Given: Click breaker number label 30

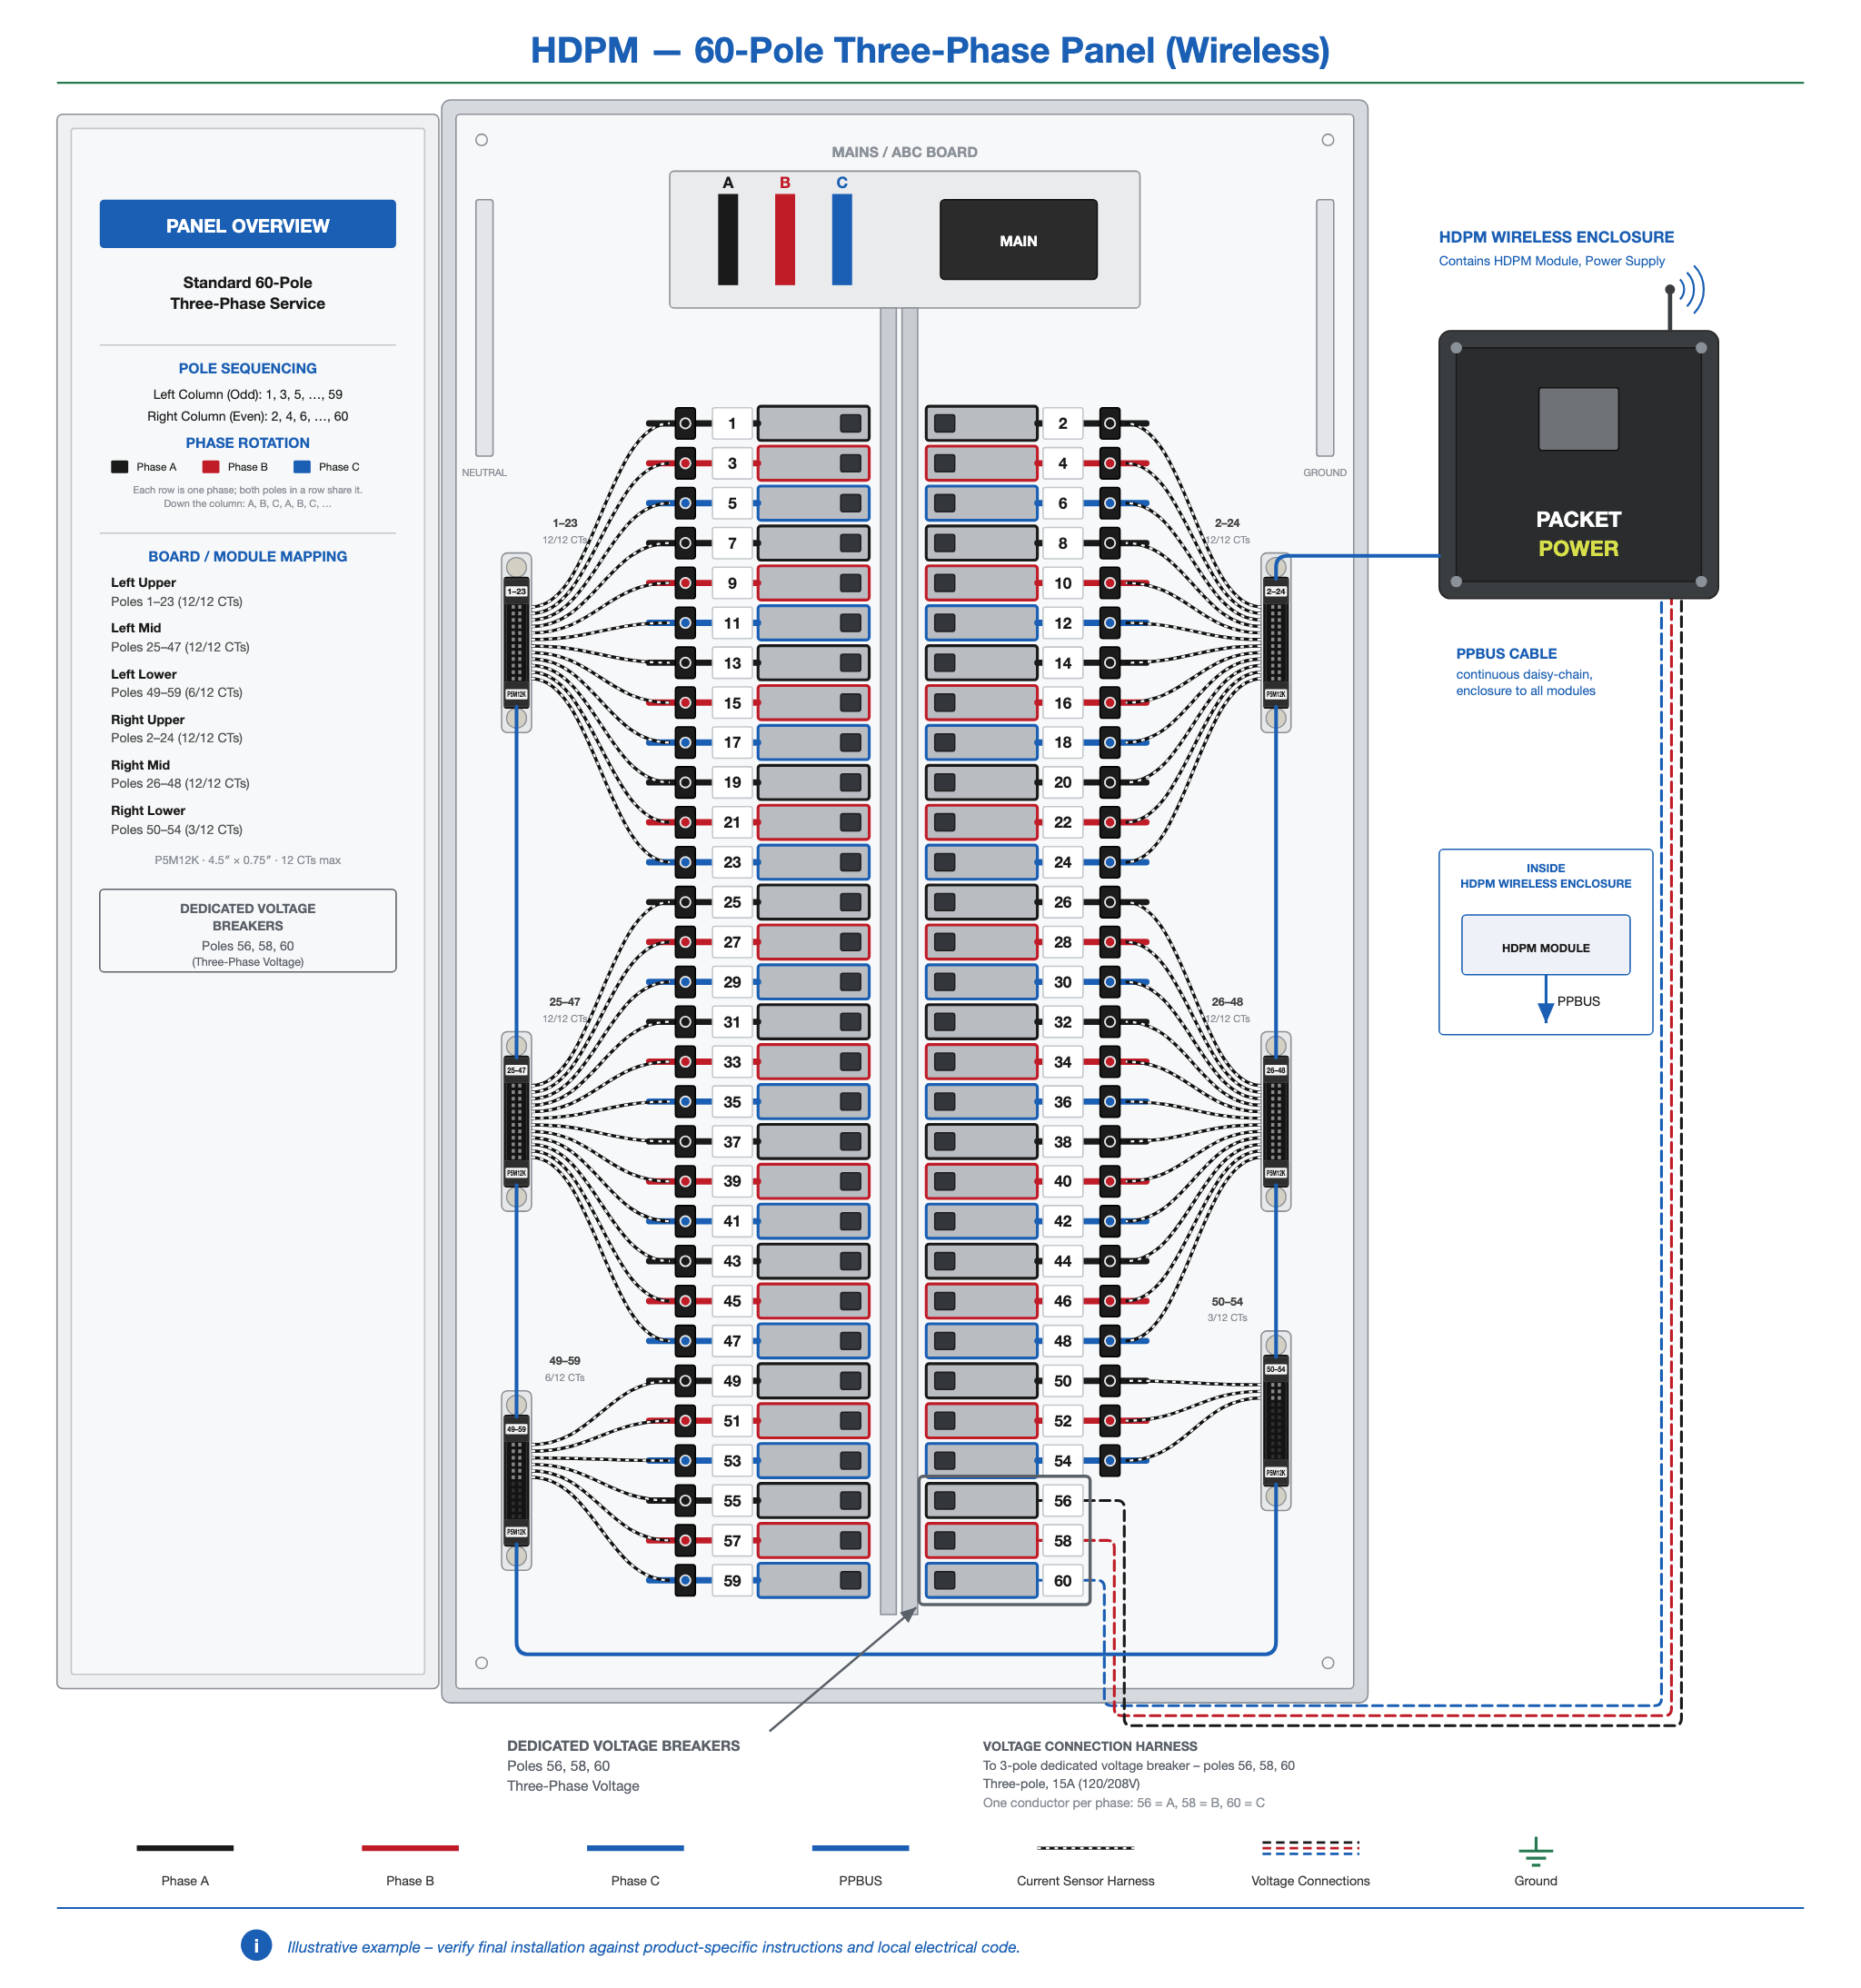Looking at the screenshot, I should pyautogui.click(x=1062, y=982).
